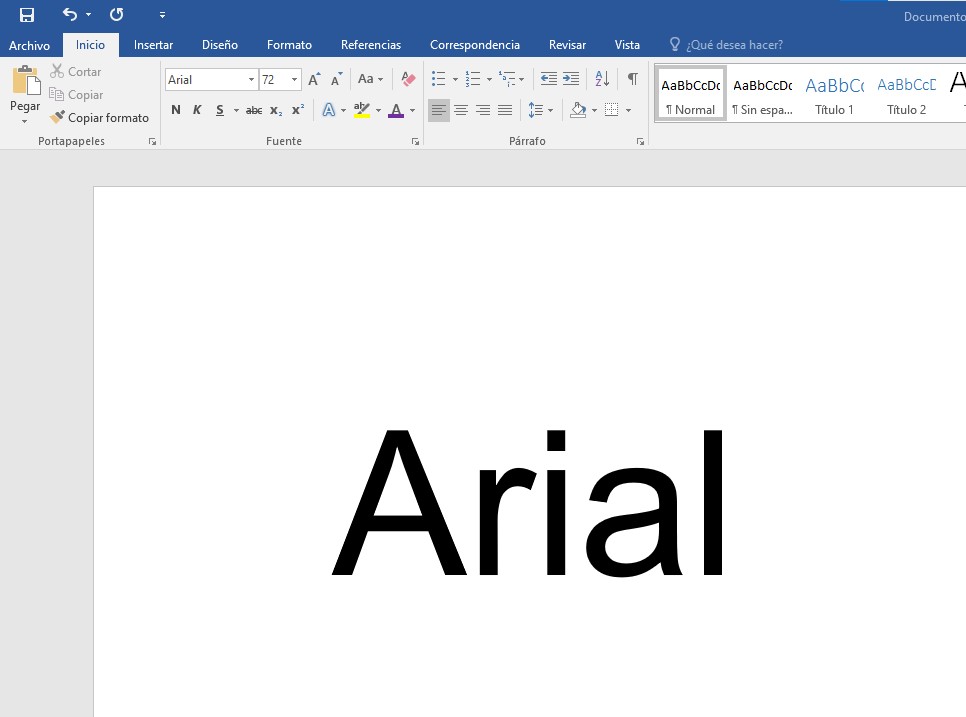
Task: Click the ¿Qué desea hacer? search box
Action: pyautogui.click(x=734, y=45)
